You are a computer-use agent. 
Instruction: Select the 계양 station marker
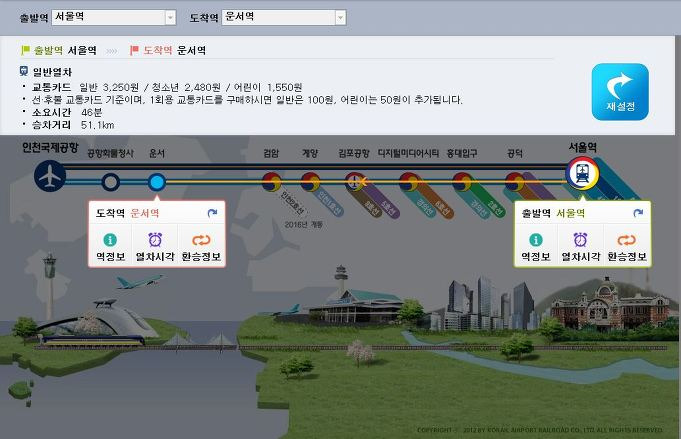pos(311,182)
